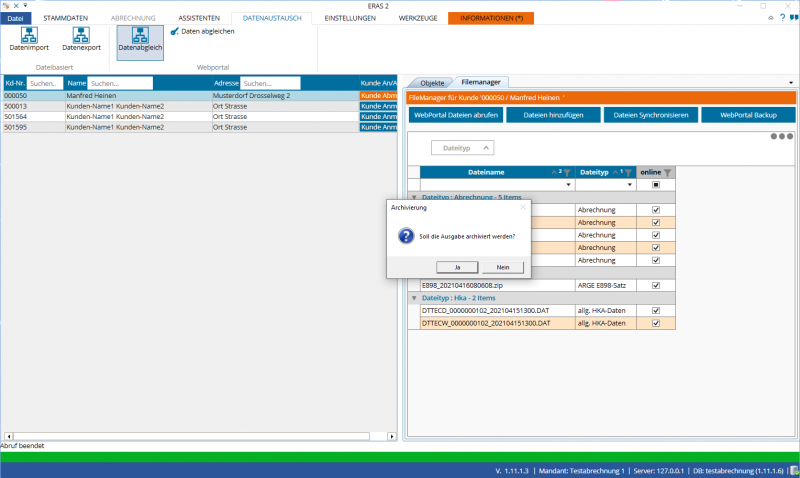Click the blue quote-marks icon beside help
The image size is (800, 478).
point(794,18)
